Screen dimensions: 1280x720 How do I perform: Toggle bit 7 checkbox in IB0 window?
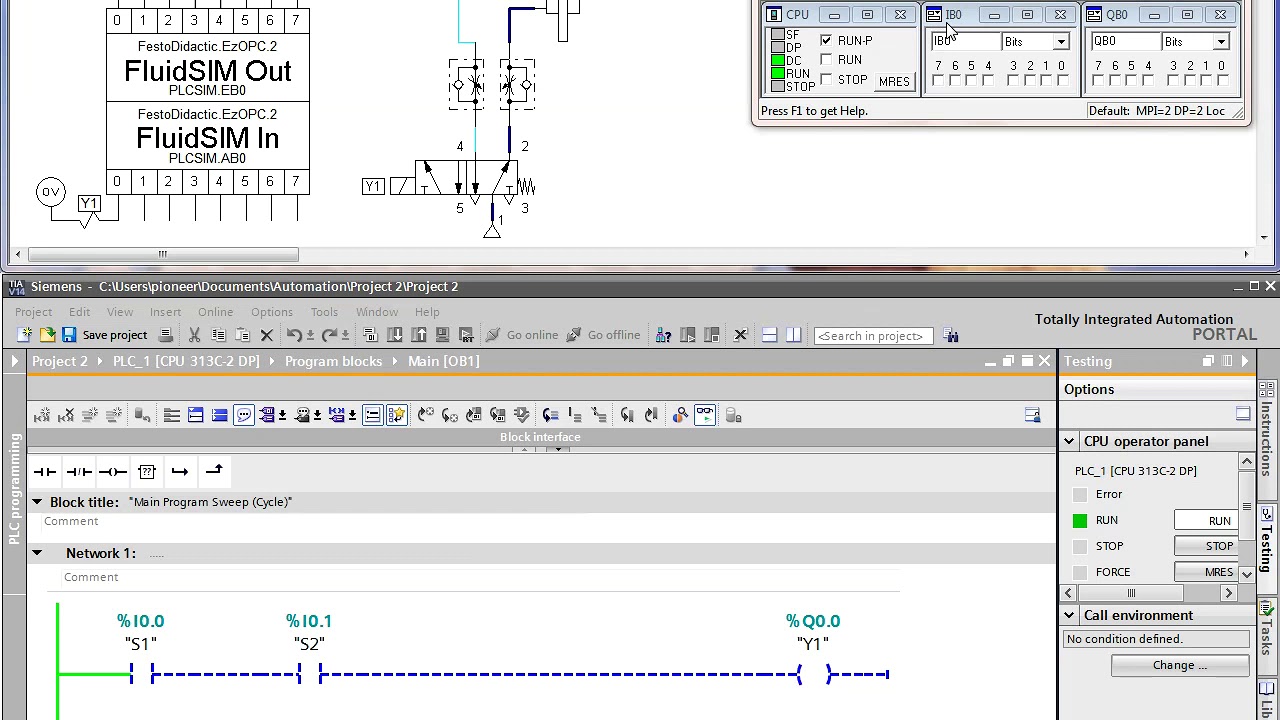click(x=938, y=81)
